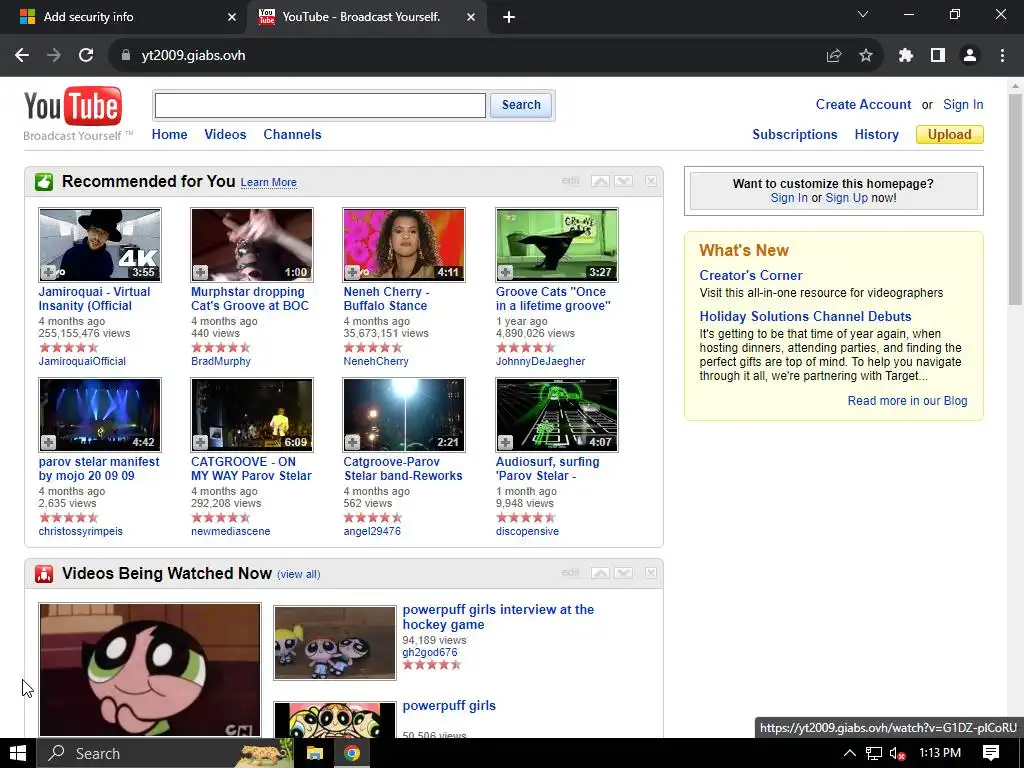Image resolution: width=1024 pixels, height=768 pixels.
Task: Go to Home navigation link
Action: point(169,135)
